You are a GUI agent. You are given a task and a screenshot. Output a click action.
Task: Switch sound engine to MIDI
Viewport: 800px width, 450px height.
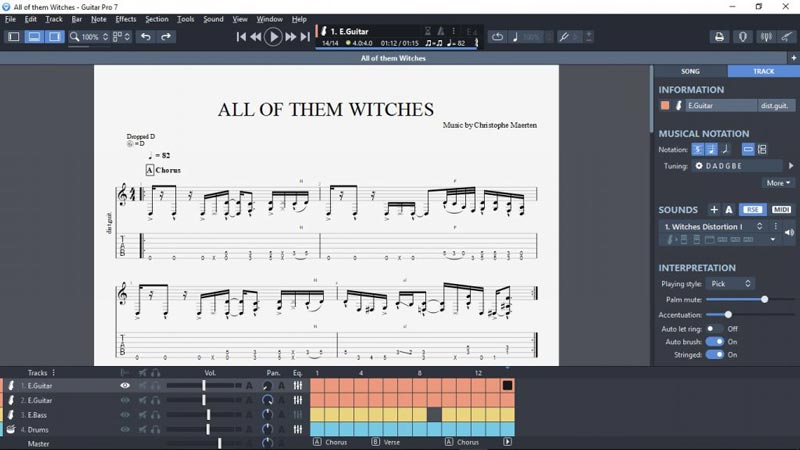point(781,210)
